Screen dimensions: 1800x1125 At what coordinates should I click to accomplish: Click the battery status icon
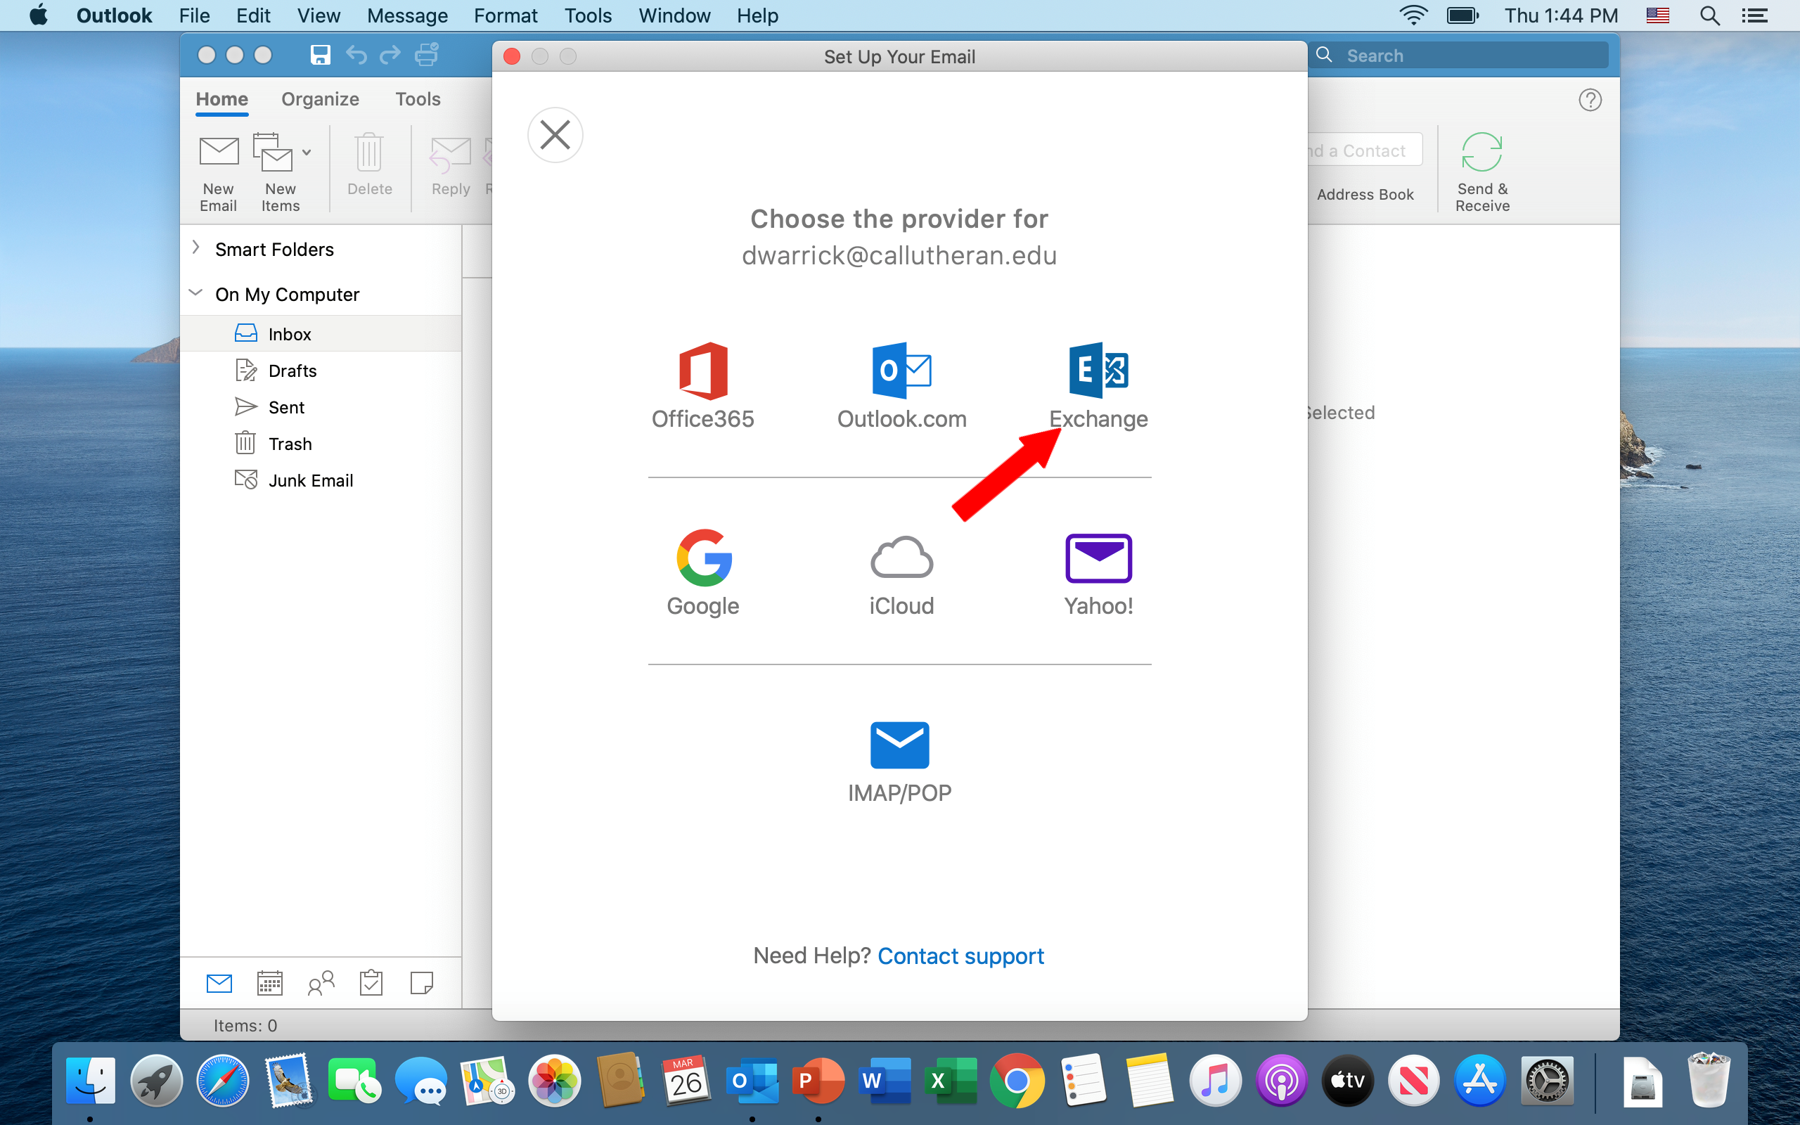tap(1463, 16)
